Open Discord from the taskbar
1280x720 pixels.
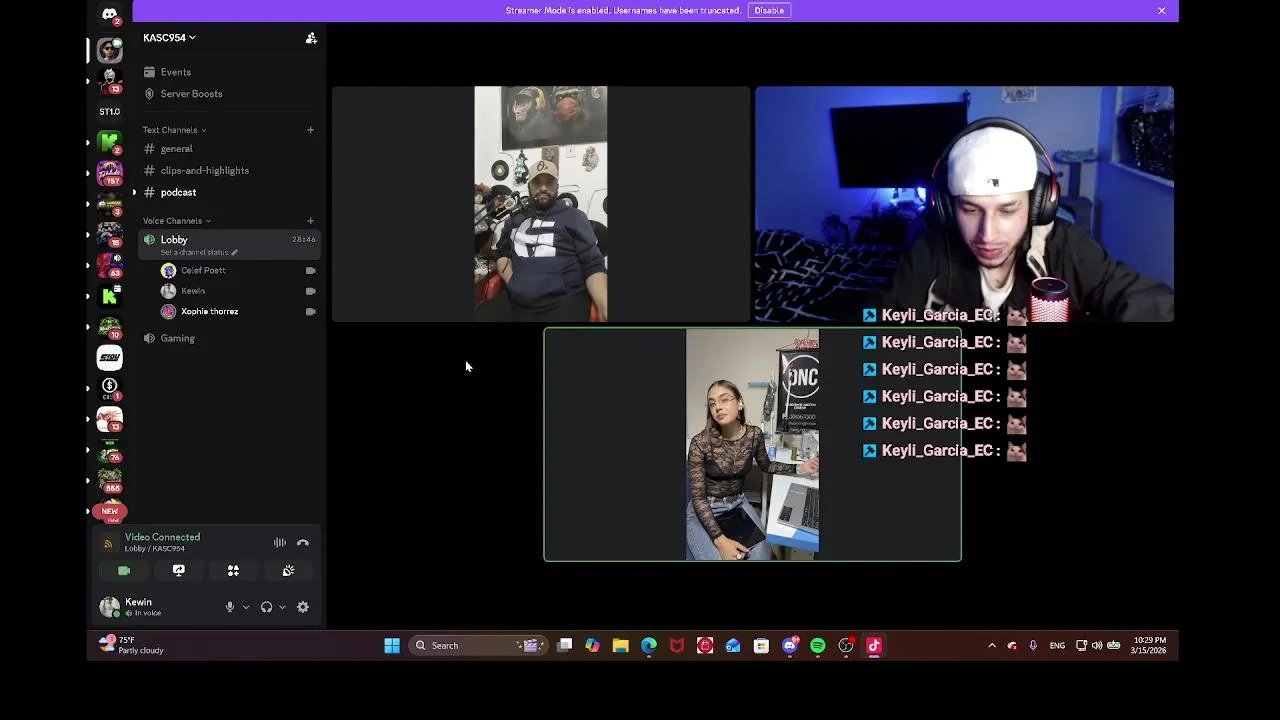[790, 646]
